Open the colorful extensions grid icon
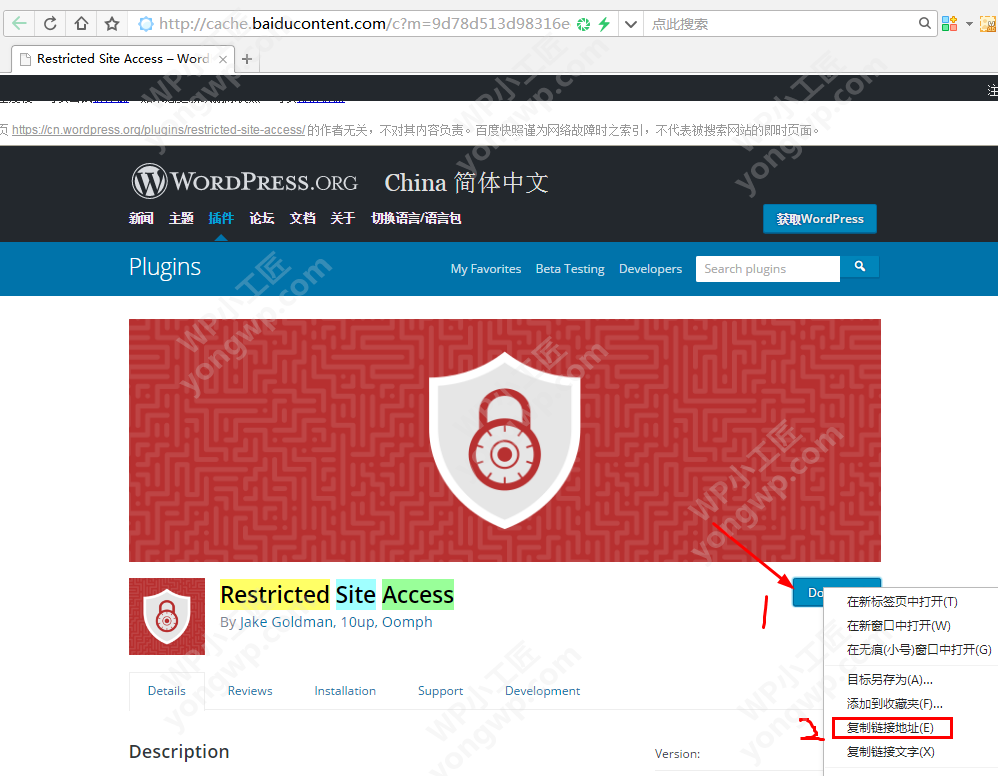The height and width of the screenshot is (776, 998). [x=950, y=24]
